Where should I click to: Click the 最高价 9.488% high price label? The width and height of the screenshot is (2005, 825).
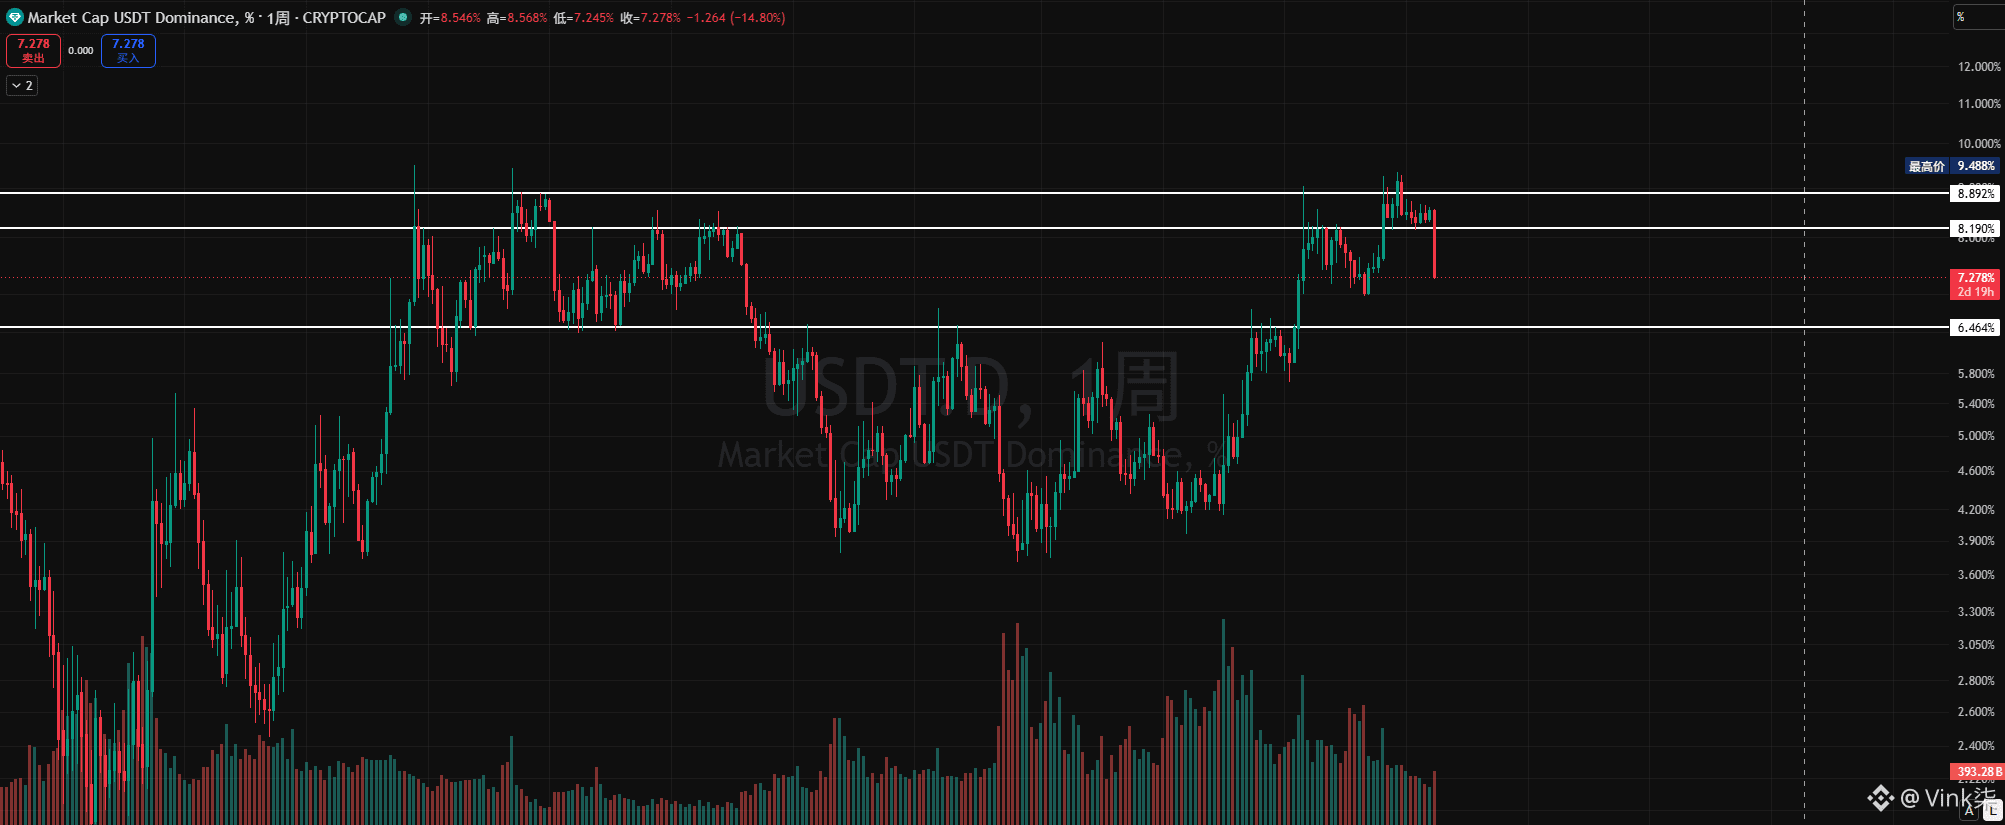(x=1952, y=166)
